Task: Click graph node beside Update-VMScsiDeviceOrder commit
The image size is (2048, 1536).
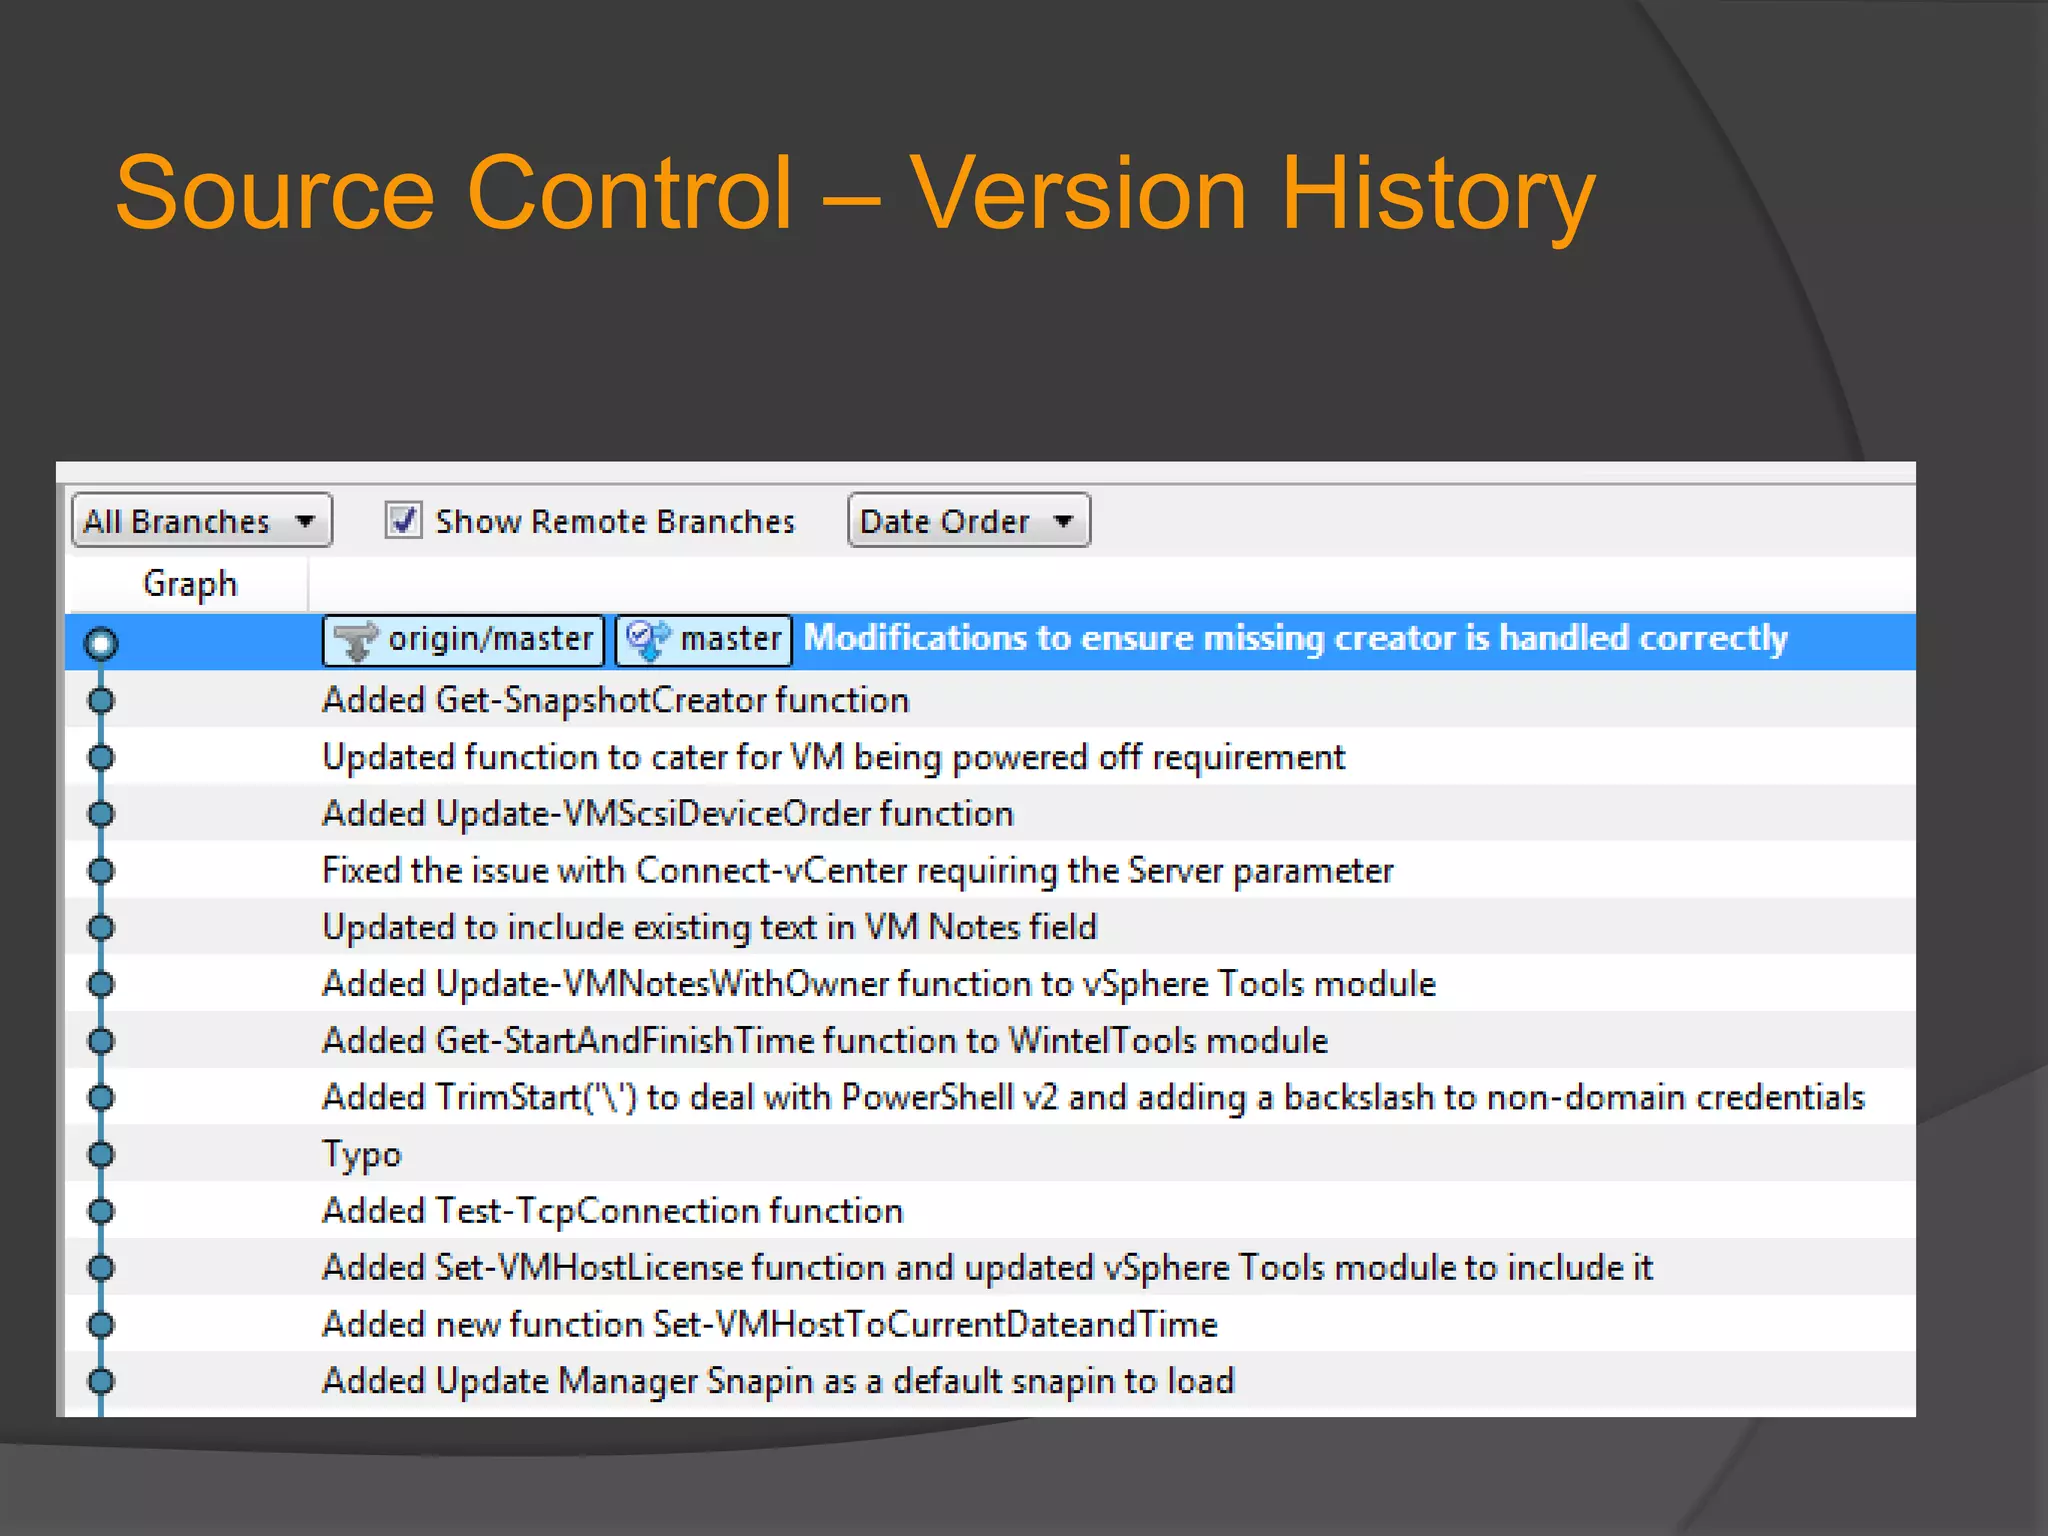Action: click(x=101, y=814)
